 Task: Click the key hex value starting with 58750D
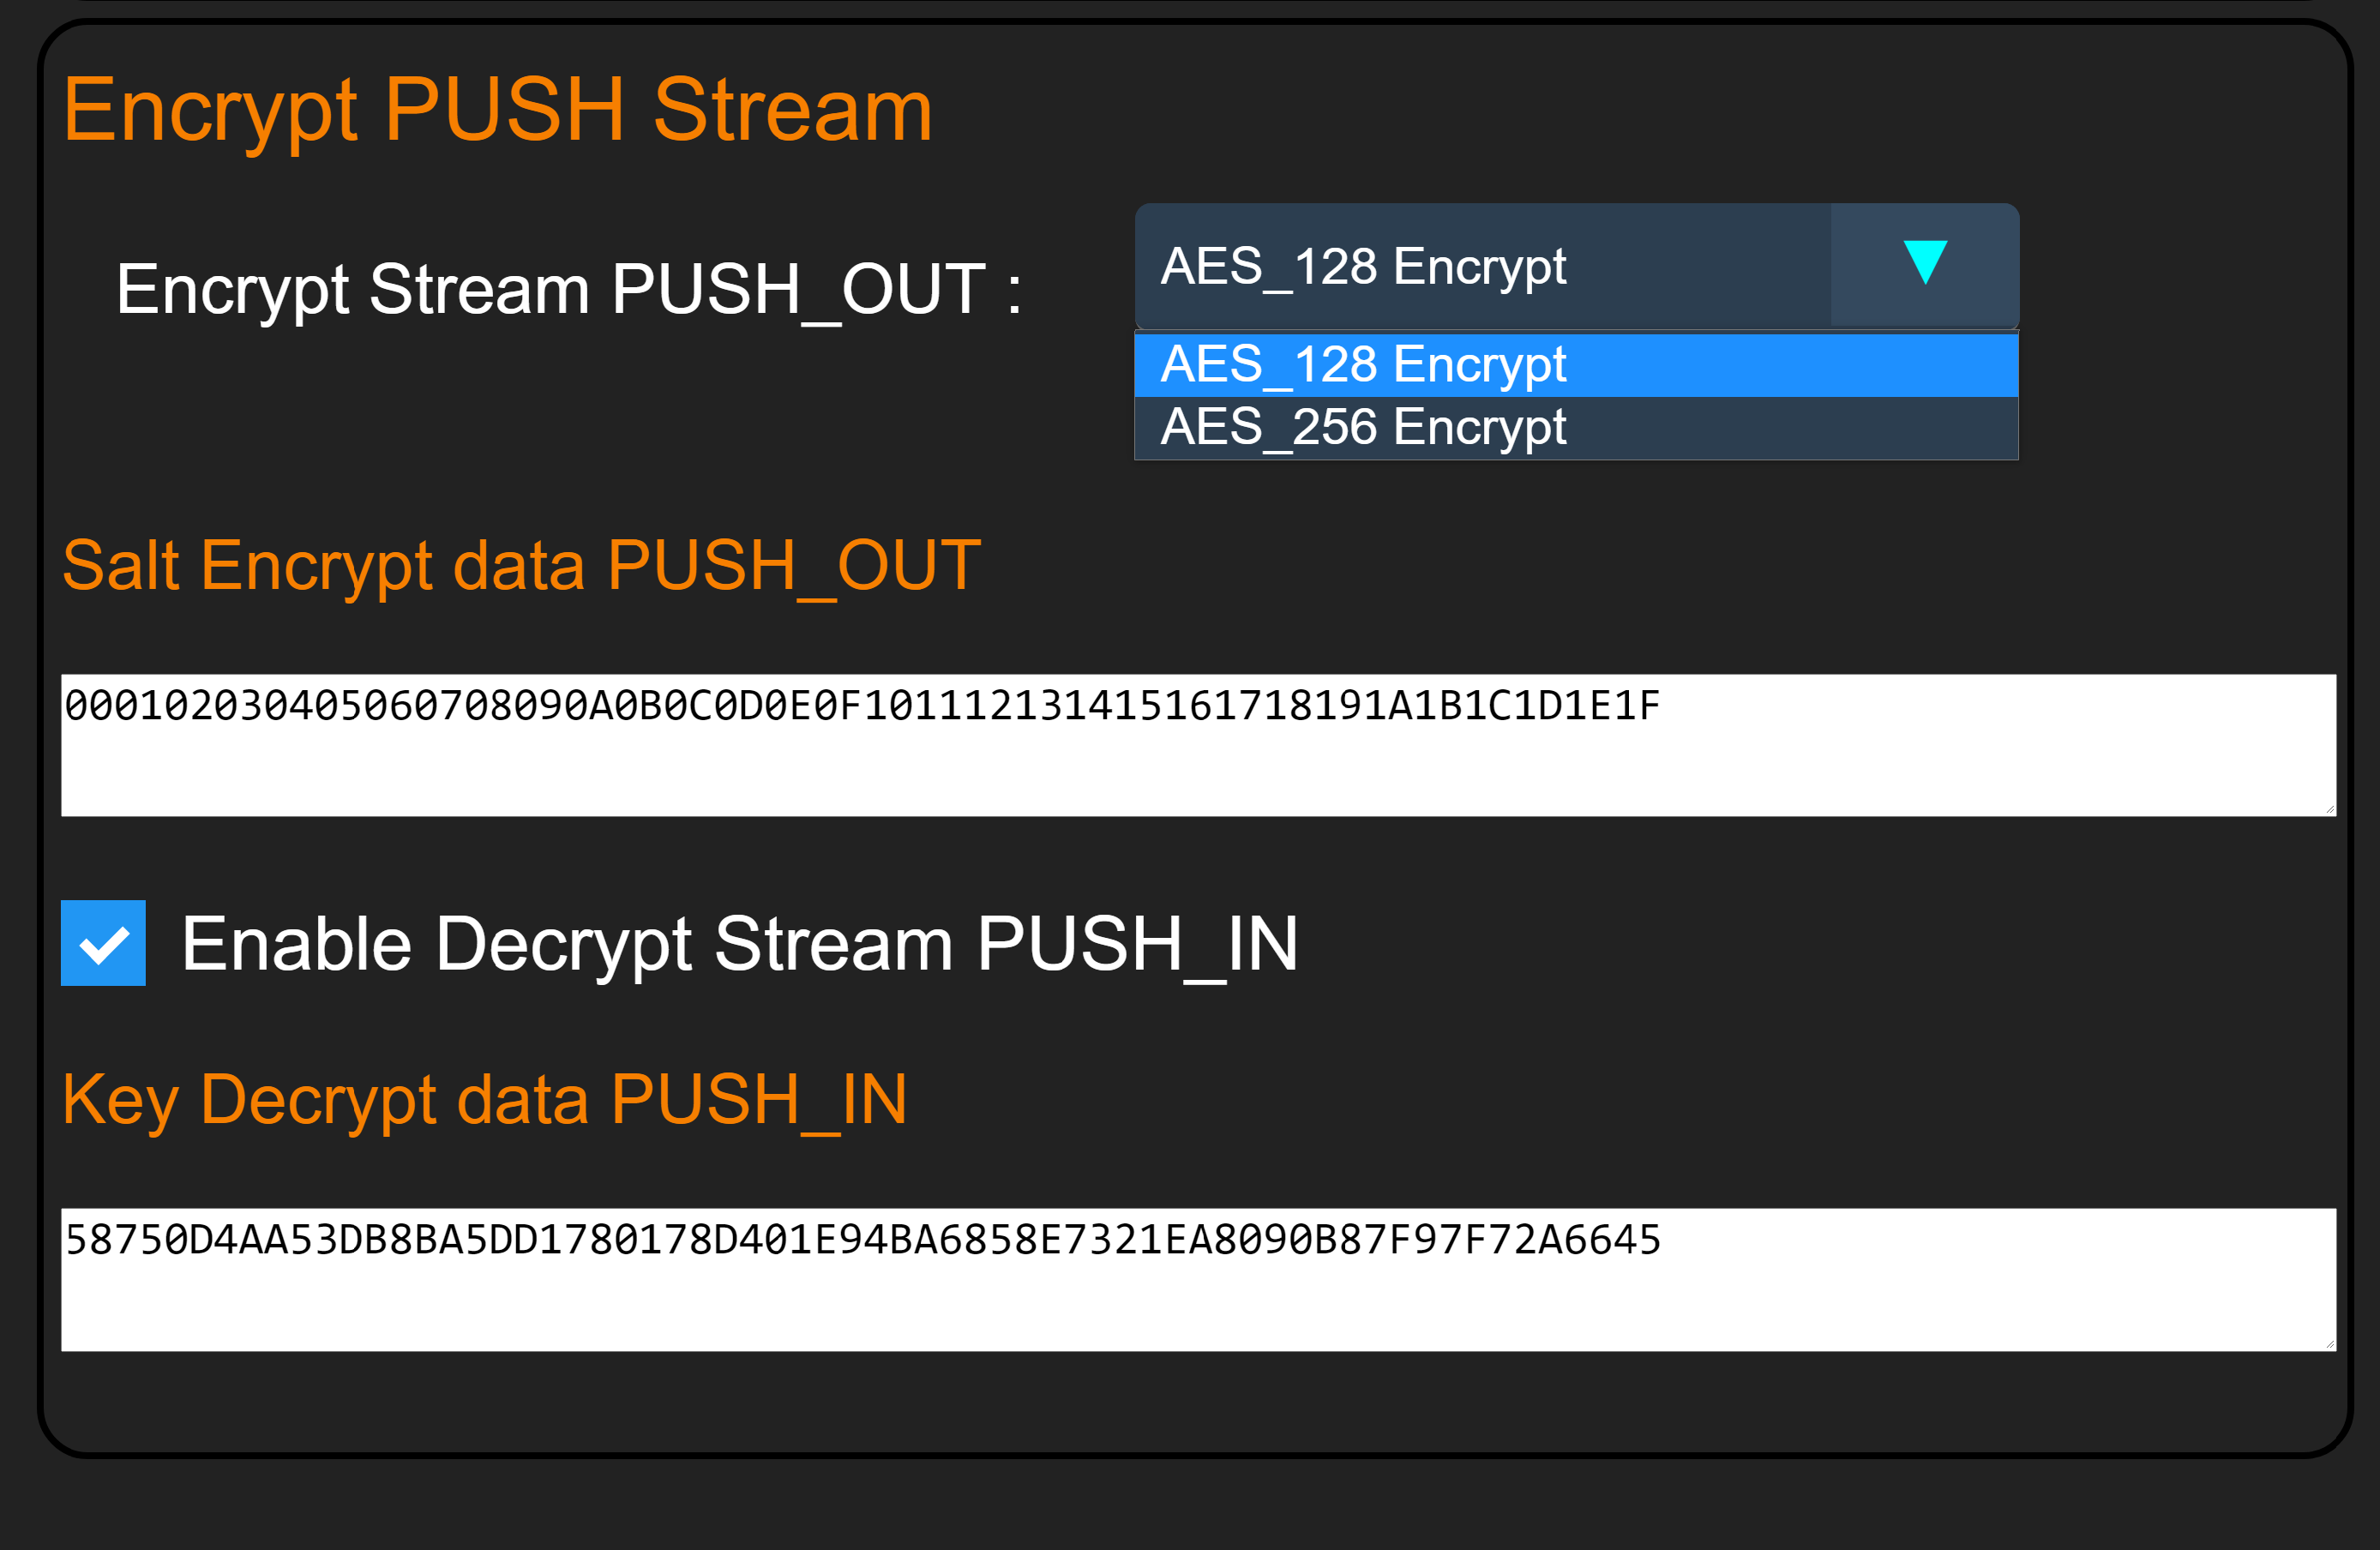[x=860, y=1241]
